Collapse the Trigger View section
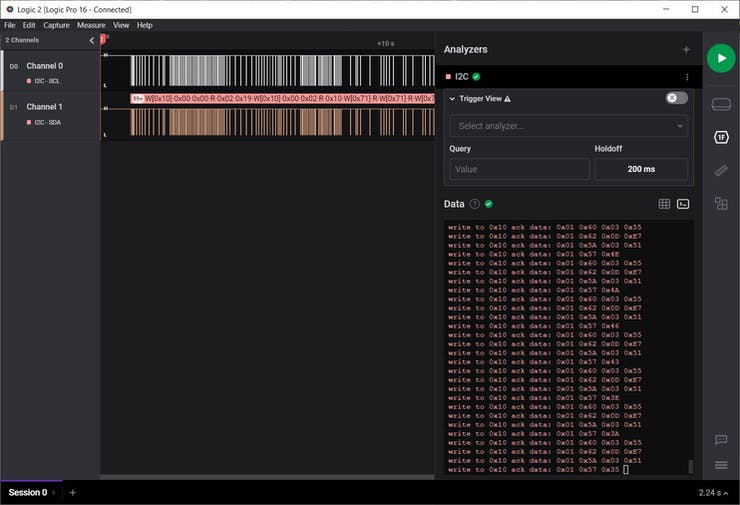Viewport: 740px width, 505px height. coord(452,99)
